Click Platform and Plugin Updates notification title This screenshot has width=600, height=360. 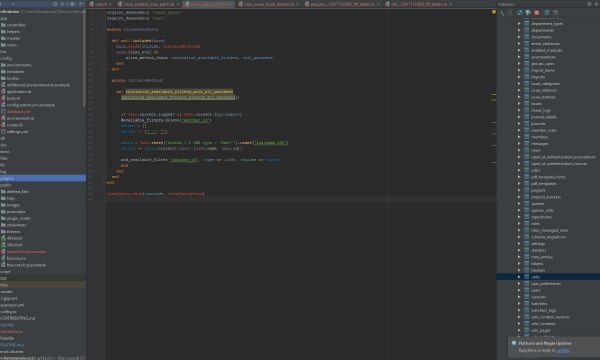pyautogui.click(x=545, y=343)
